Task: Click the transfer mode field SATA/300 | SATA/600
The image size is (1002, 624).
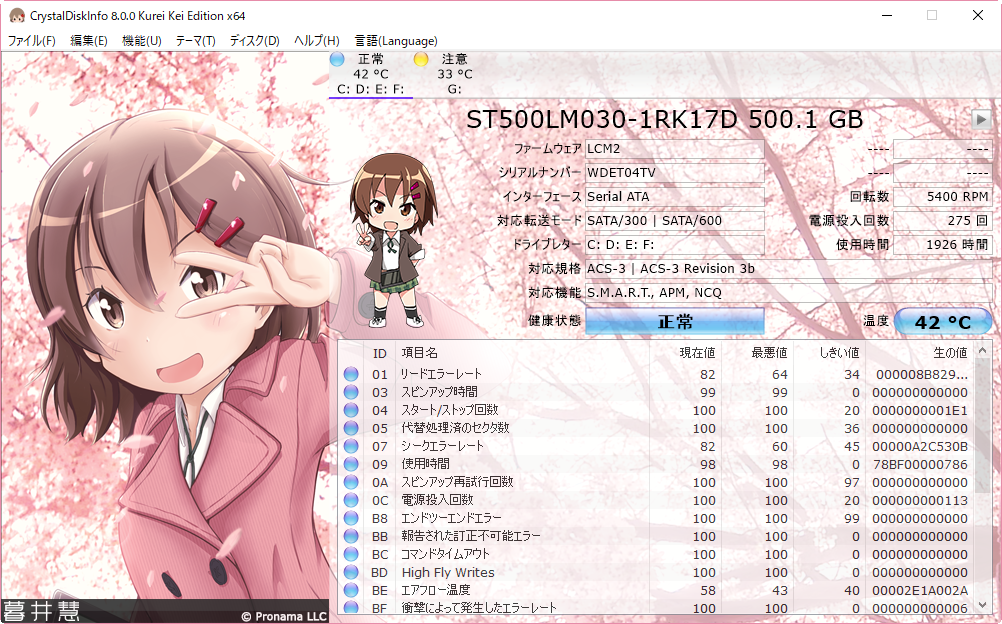Action: pyautogui.click(x=675, y=221)
